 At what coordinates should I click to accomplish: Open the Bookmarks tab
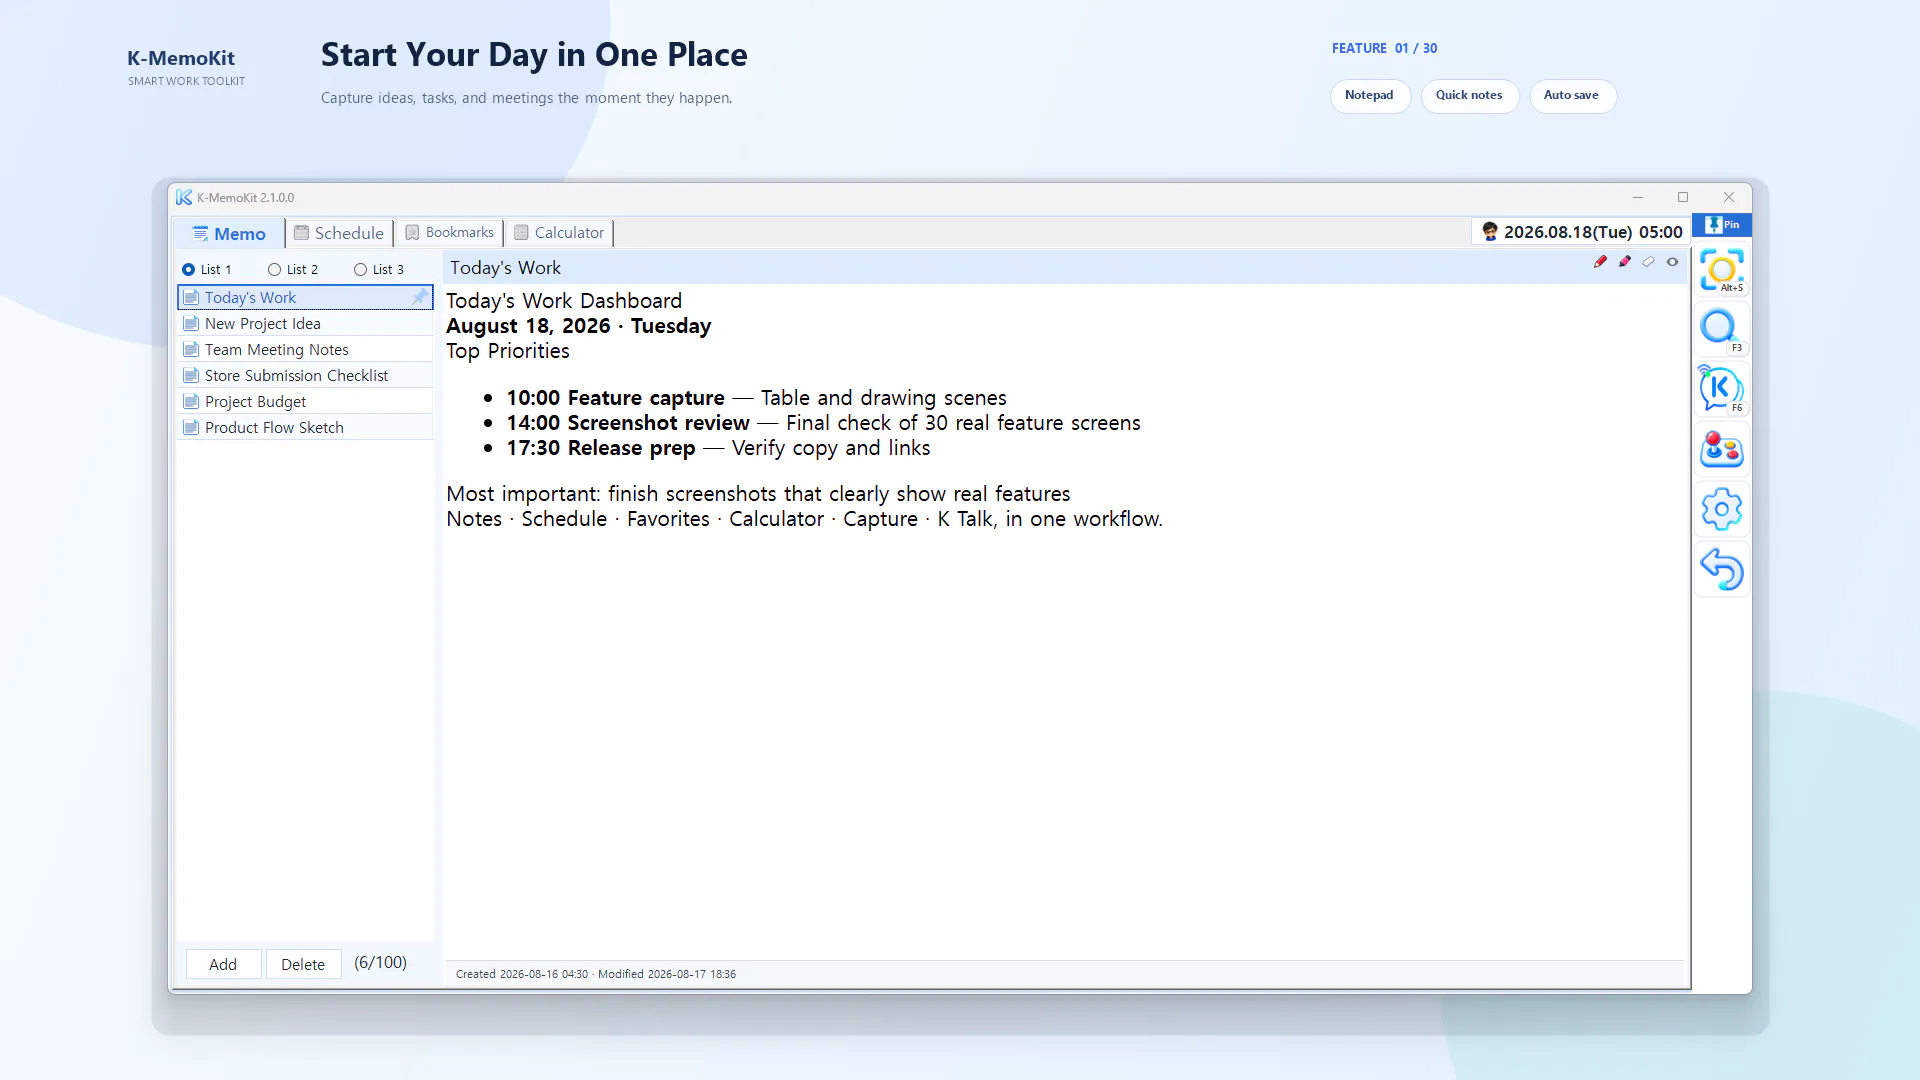pos(449,233)
